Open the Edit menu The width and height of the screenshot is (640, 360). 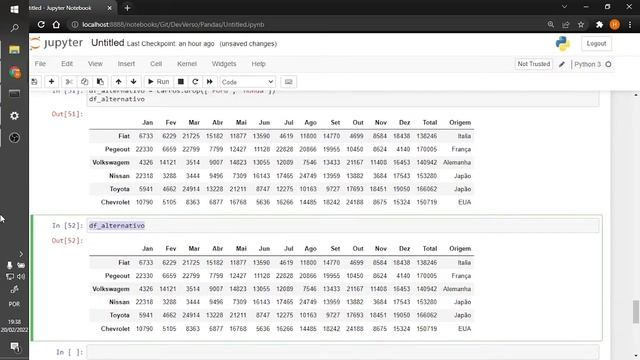click(67, 64)
